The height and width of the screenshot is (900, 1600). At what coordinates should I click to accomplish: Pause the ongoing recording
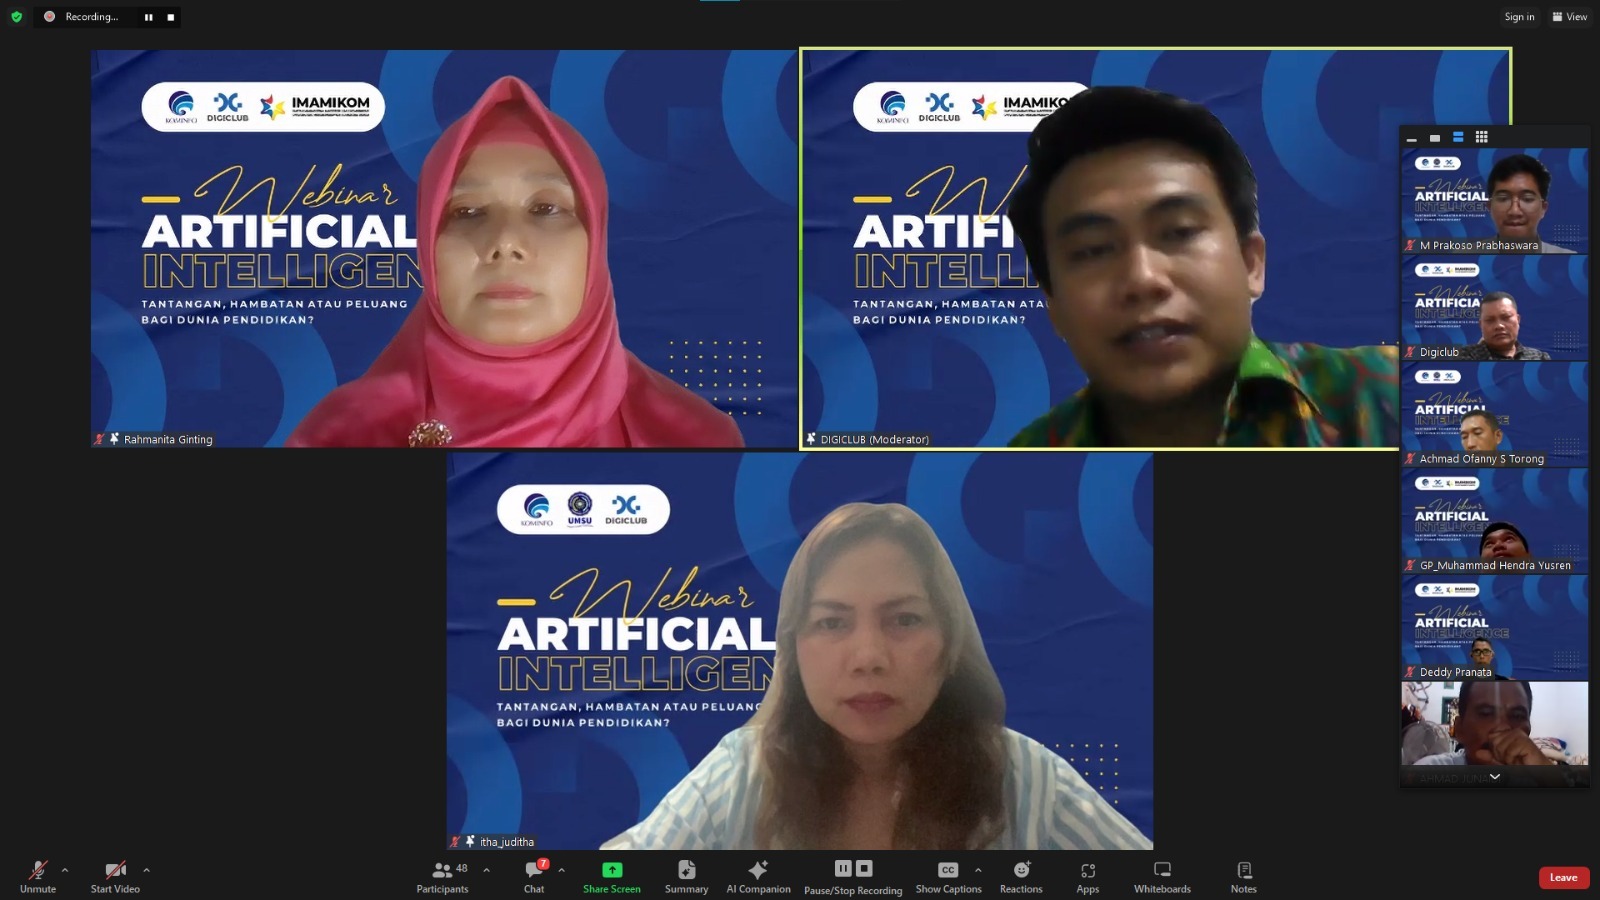coord(842,869)
